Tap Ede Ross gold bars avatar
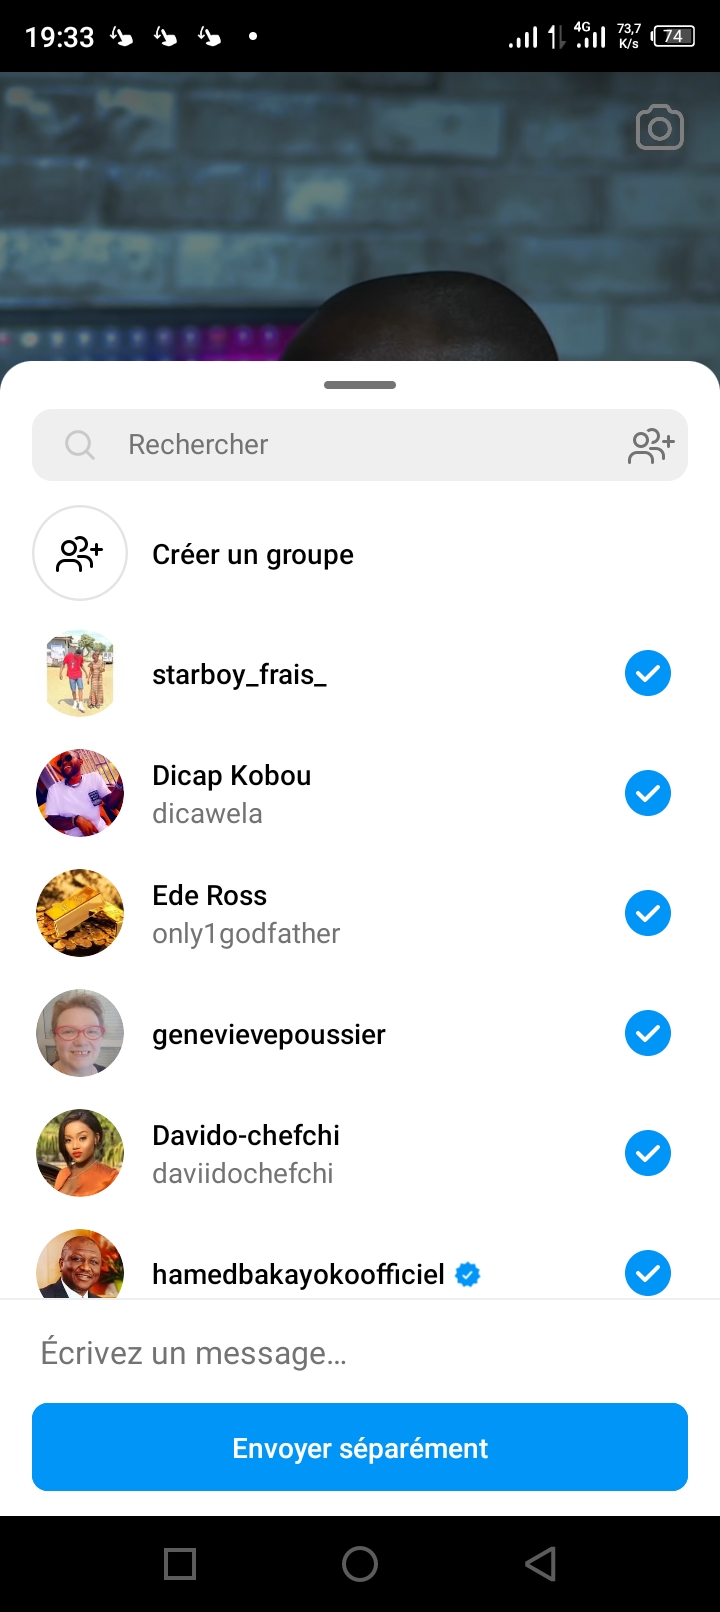Viewport: 720px width, 1612px height. pos(80,913)
